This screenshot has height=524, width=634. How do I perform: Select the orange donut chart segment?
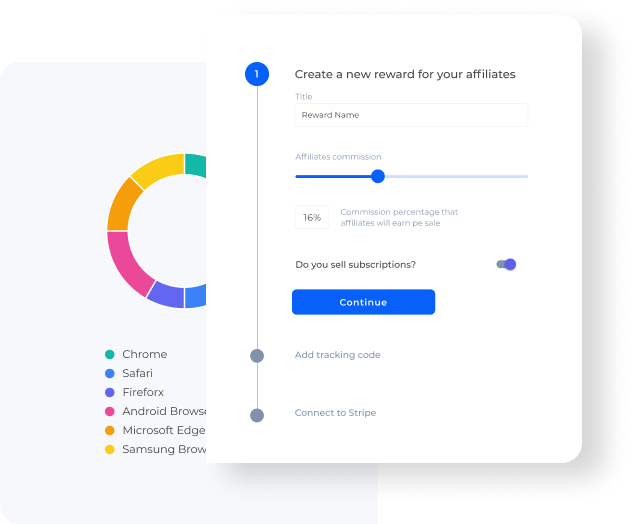(x=122, y=202)
